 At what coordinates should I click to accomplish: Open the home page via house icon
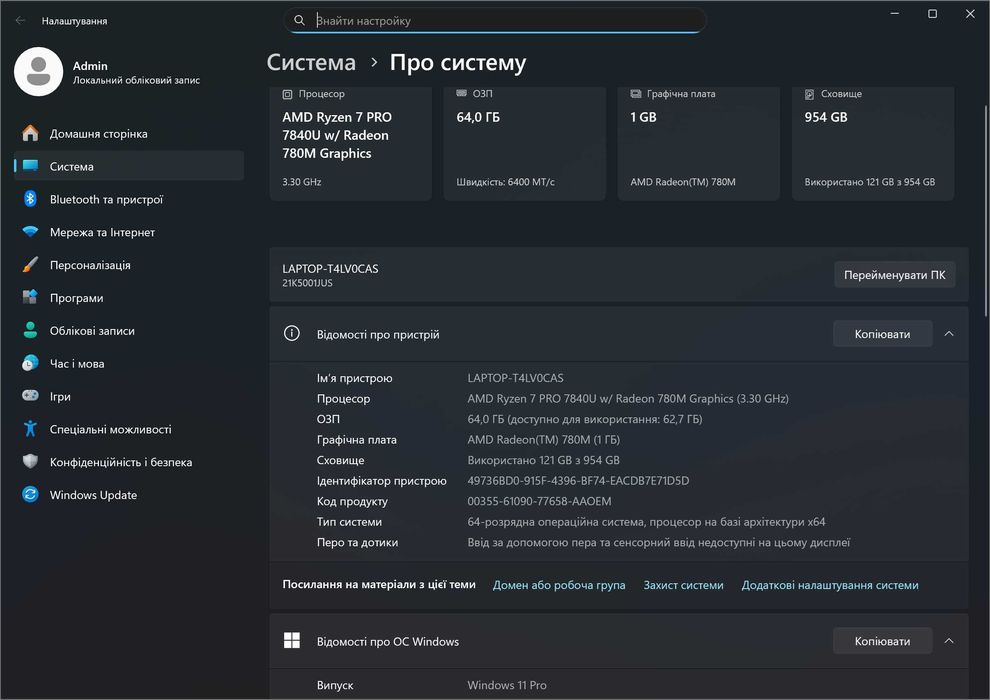tap(30, 133)
